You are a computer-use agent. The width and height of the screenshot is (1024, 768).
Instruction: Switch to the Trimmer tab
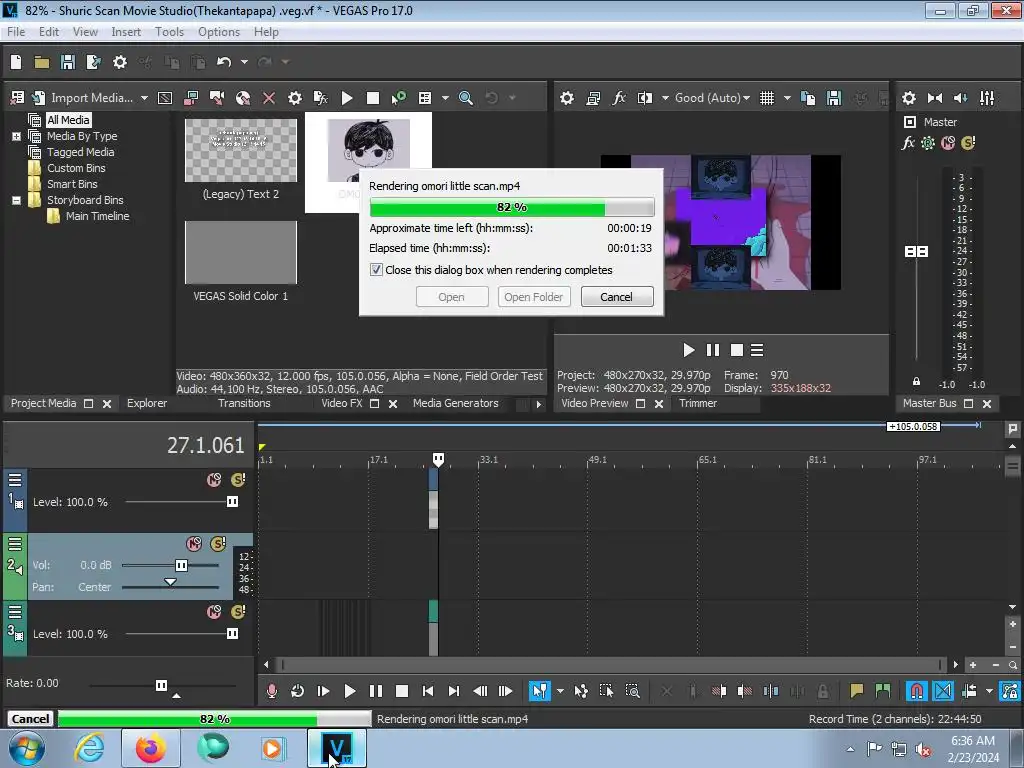[x=697, y=404]
